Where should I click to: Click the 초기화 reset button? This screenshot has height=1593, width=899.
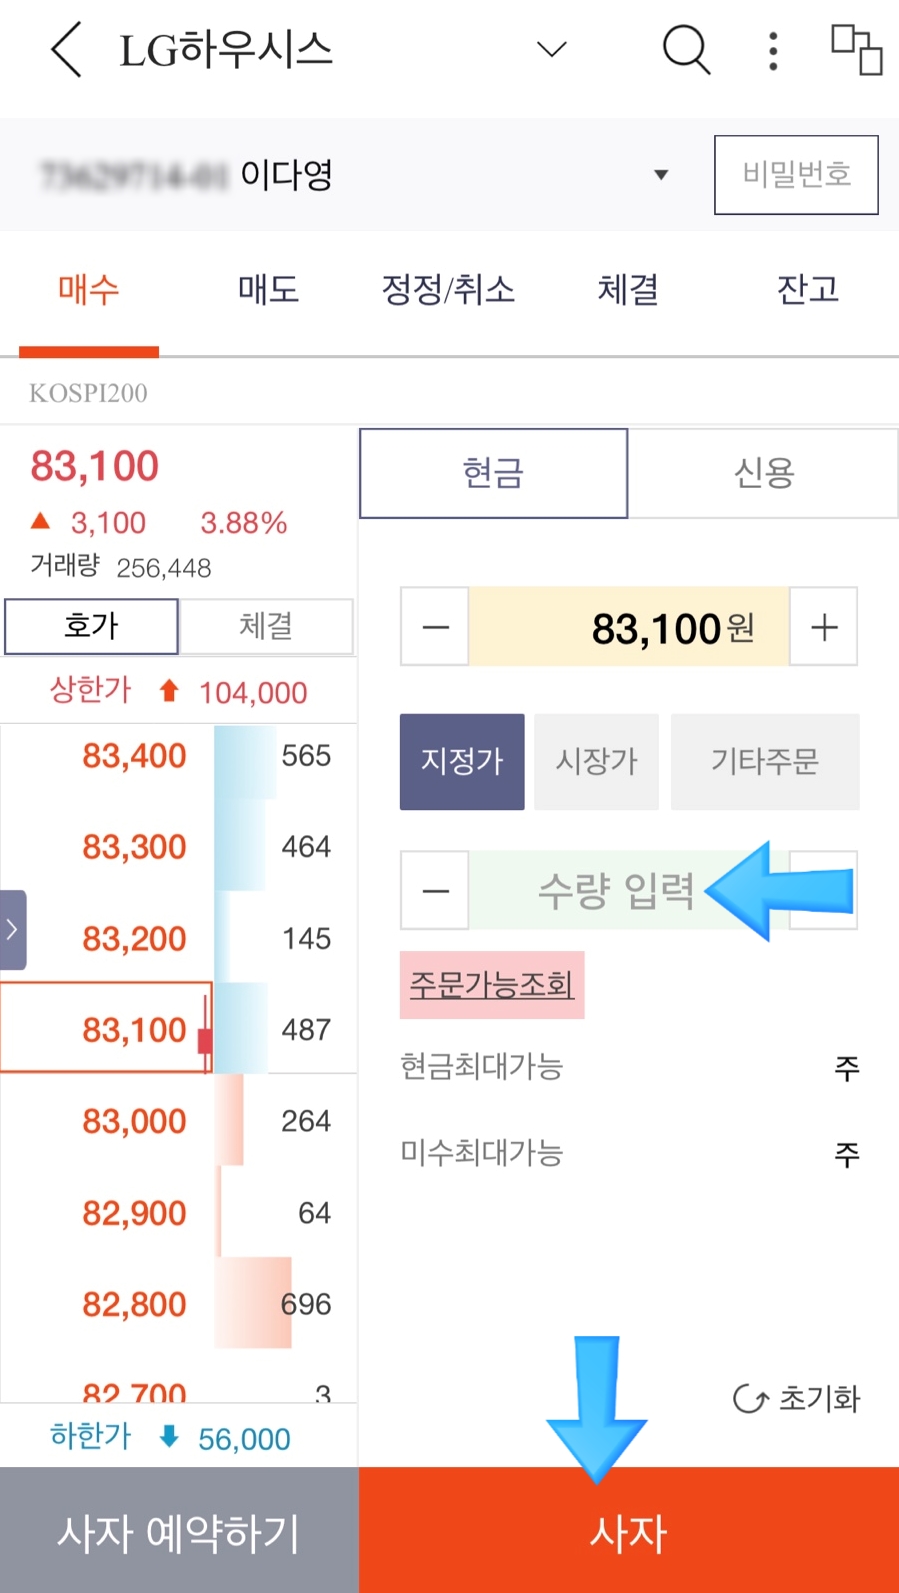point(797,1398)
